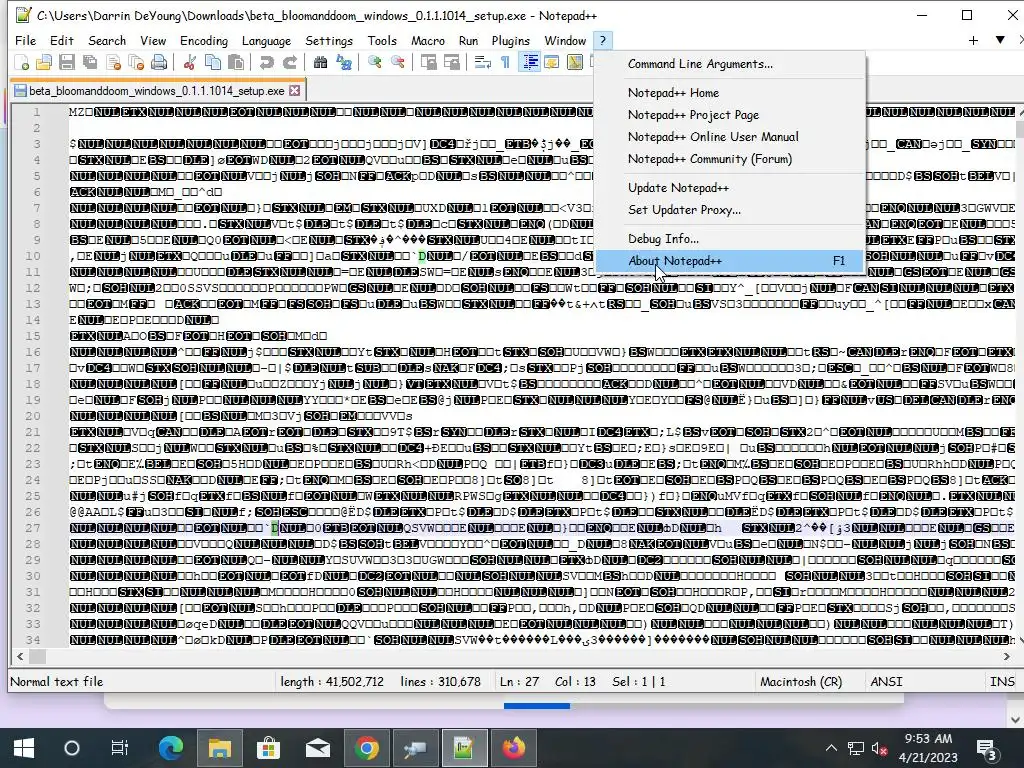
Task: Print the document with the printer icon
Action: (x=159, y=63)
